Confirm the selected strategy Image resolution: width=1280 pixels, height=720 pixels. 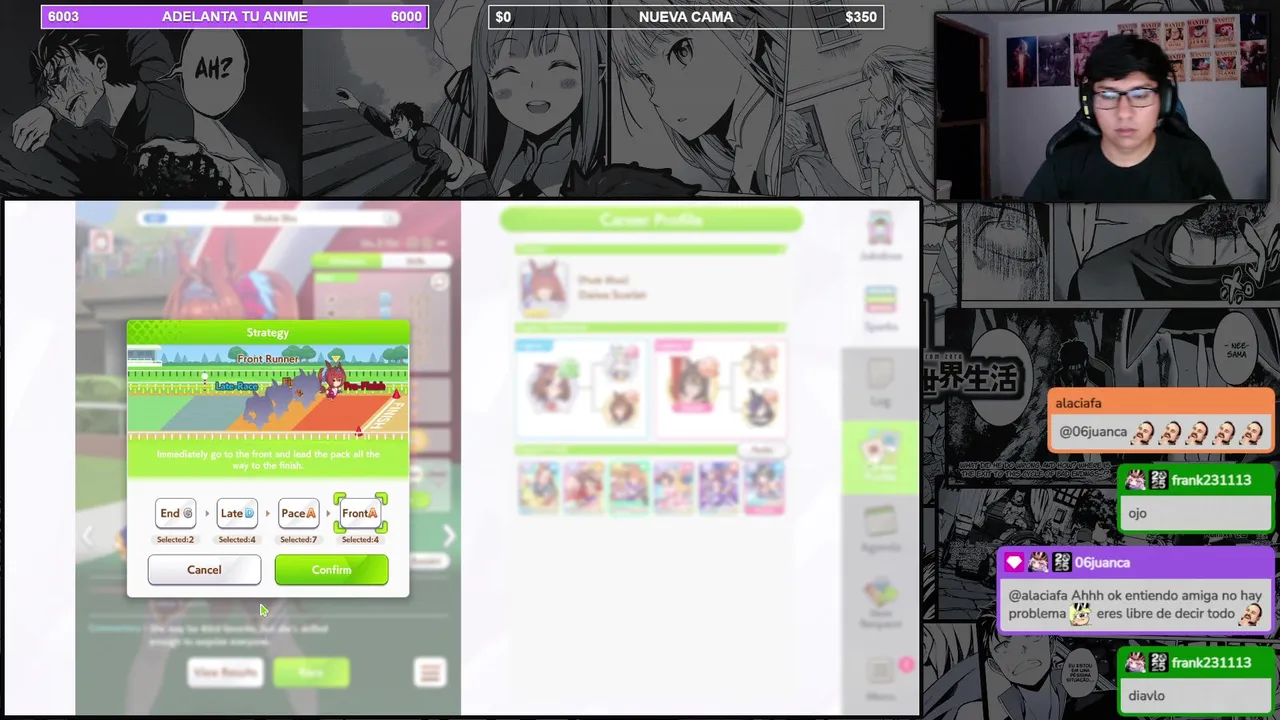point(331,570)
